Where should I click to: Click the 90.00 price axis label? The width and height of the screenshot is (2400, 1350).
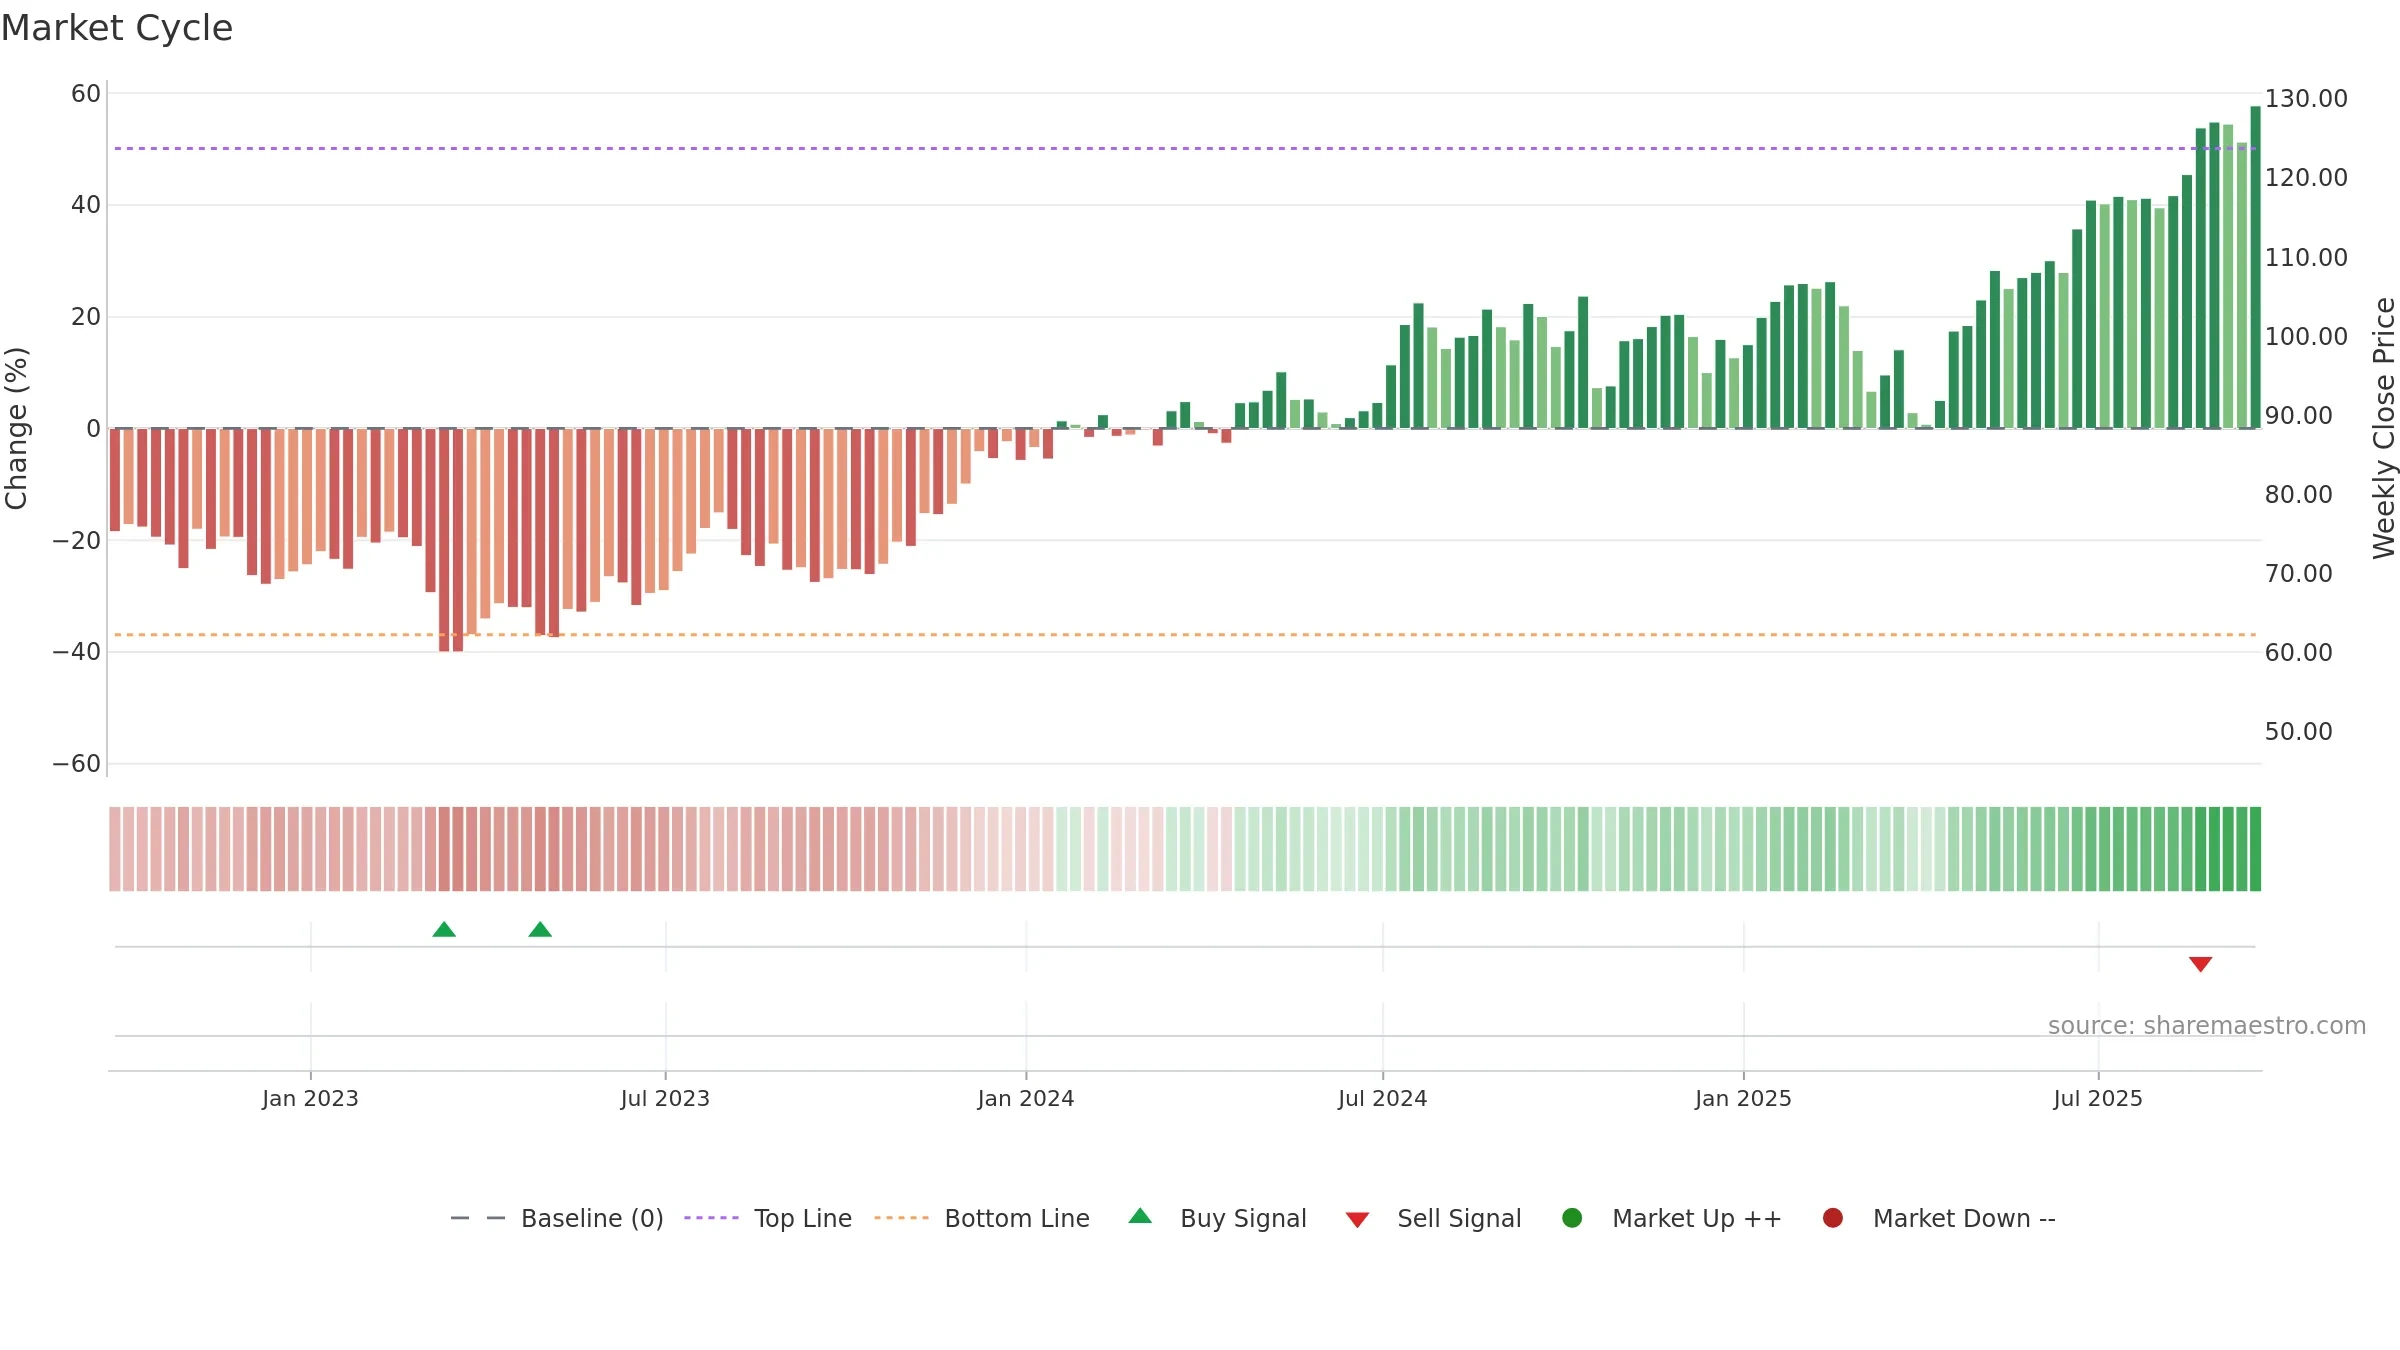coord(2298,416)
